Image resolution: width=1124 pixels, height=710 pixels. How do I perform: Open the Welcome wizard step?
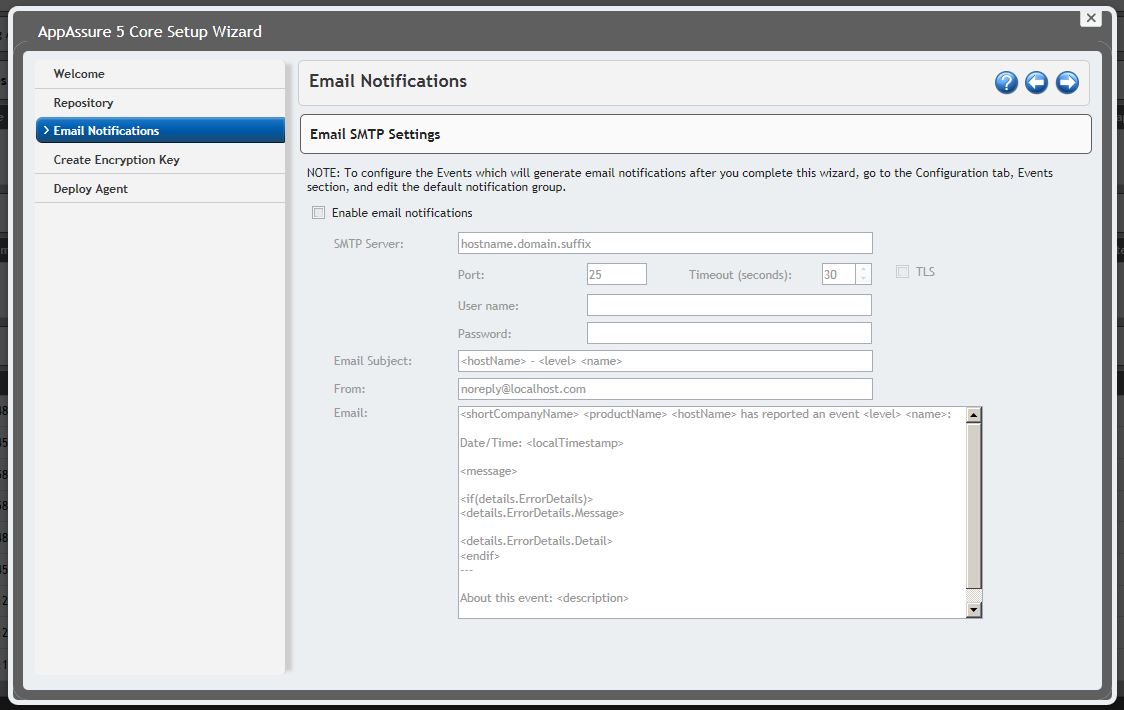pyautogui.click(x=79, y=74)
